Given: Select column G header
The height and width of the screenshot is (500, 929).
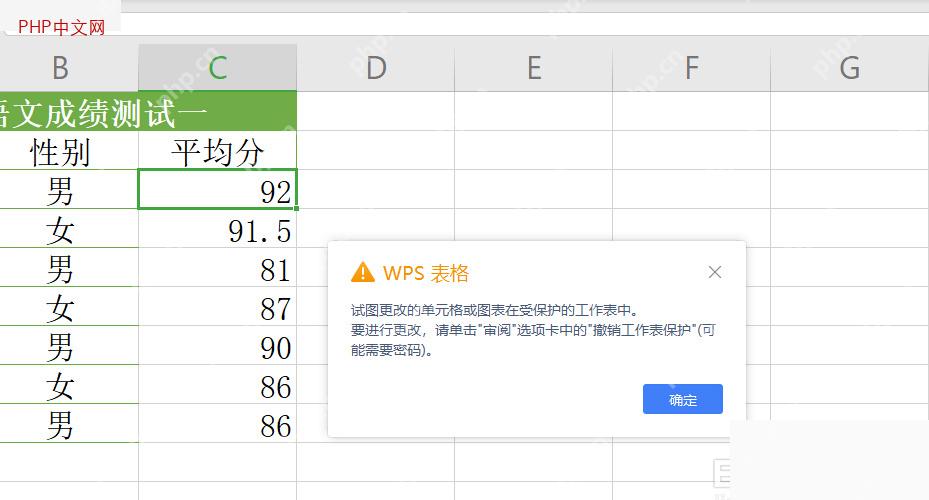Looking at the screenshot, I should tap(849, 68).
